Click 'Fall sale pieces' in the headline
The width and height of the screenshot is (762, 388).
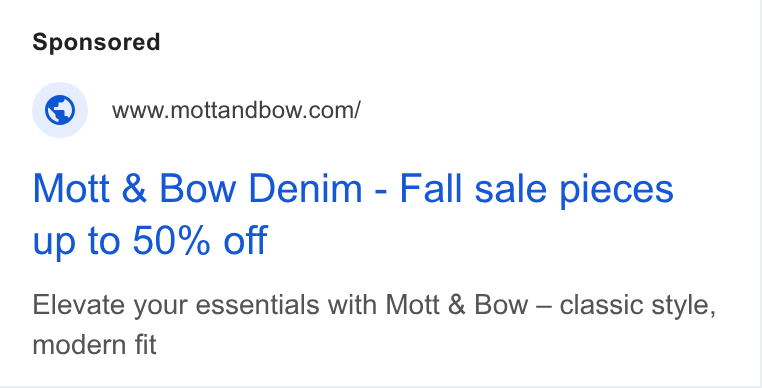pyautogui.click(x=537, y=190)
